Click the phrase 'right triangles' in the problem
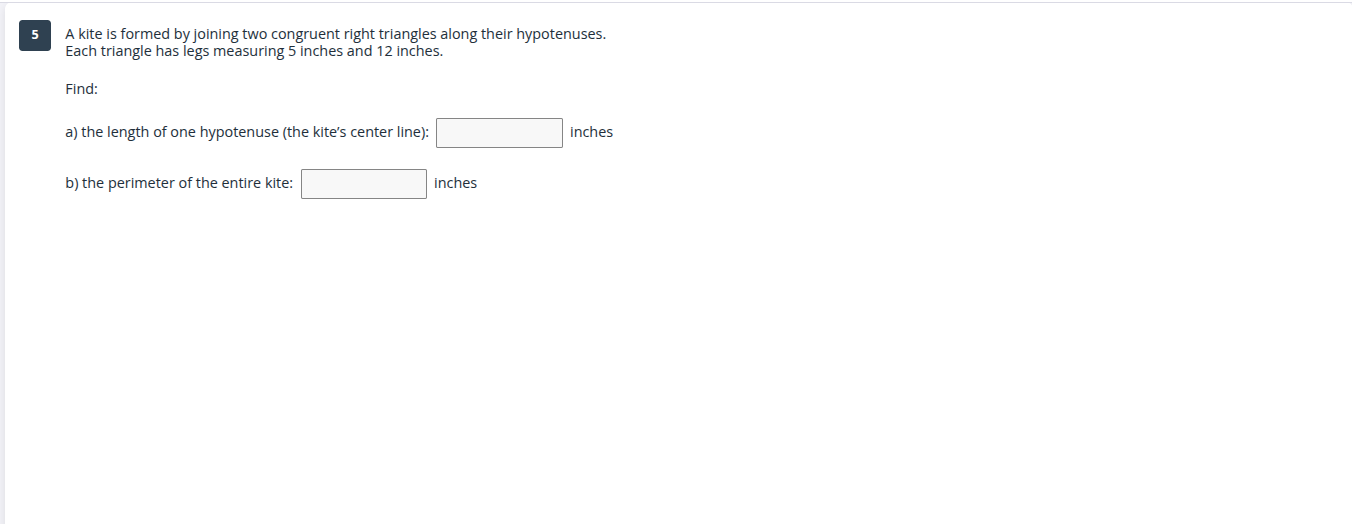The height and width of the screenshot is (524, 1352). (387, 34)
